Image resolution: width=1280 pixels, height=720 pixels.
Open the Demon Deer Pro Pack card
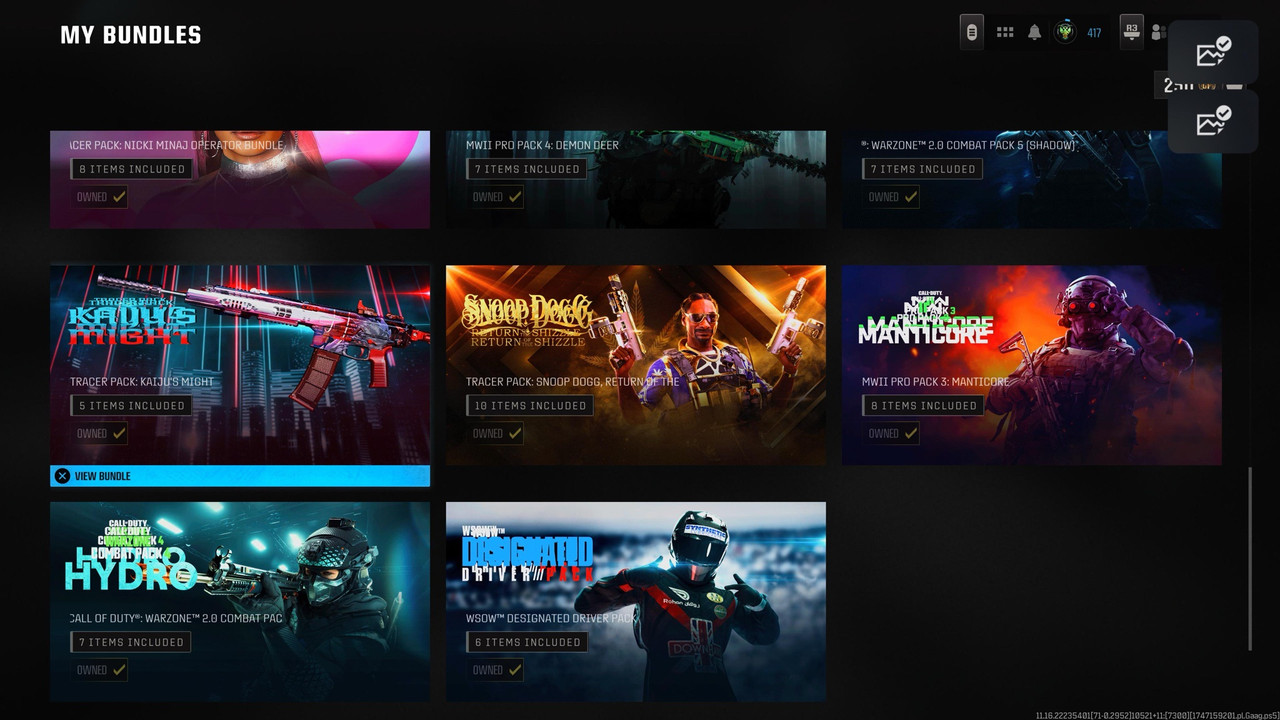coord(636,179)
